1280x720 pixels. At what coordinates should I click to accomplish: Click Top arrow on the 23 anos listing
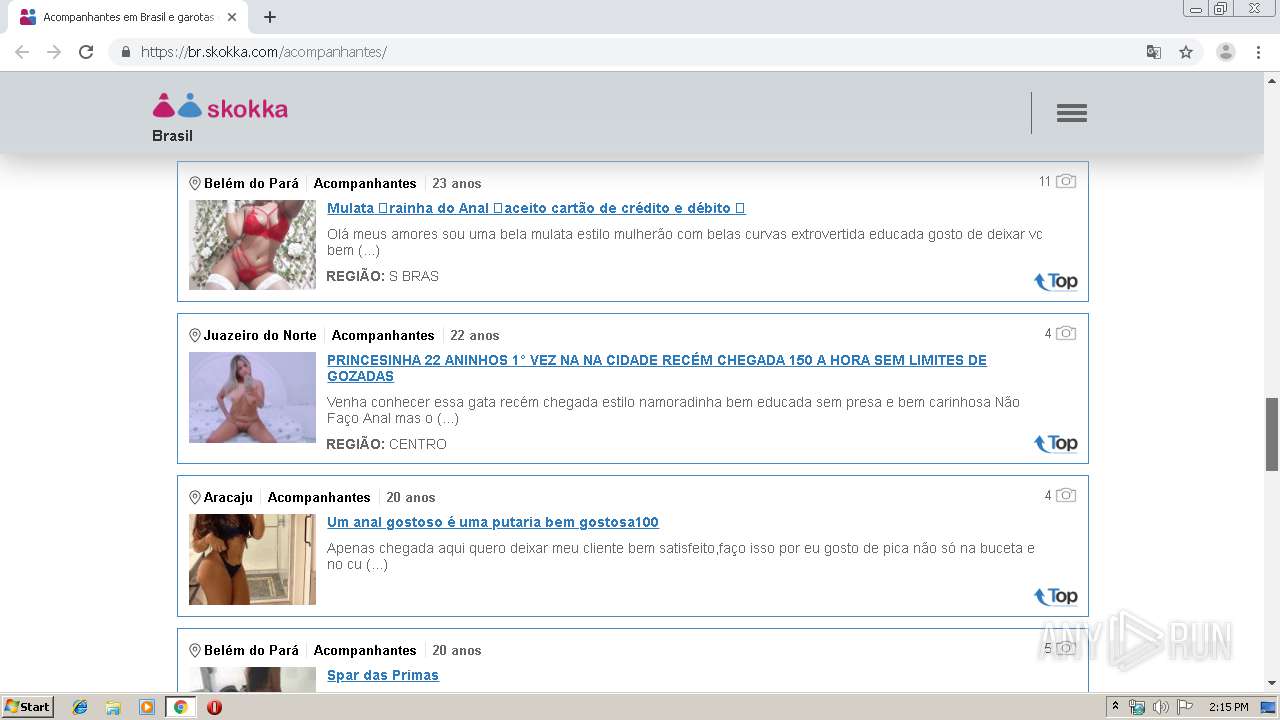[1056, 281]
